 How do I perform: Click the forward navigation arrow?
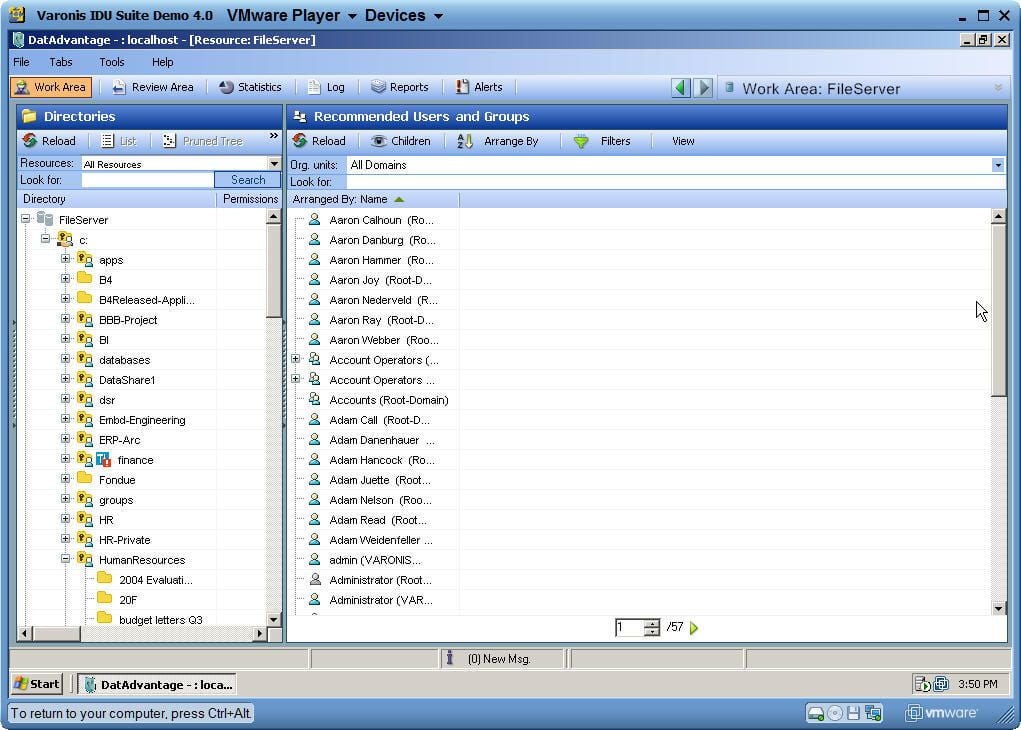point(703,87)
